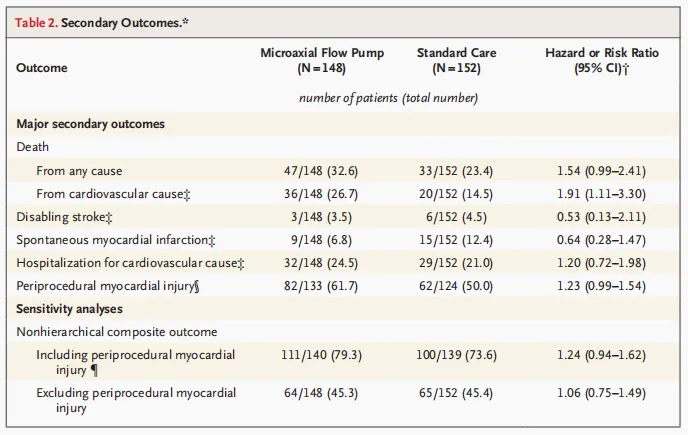Select the Major secondary outcomes section heading
The width and height of the screenshot is (688, 435).
pos(90,124)
